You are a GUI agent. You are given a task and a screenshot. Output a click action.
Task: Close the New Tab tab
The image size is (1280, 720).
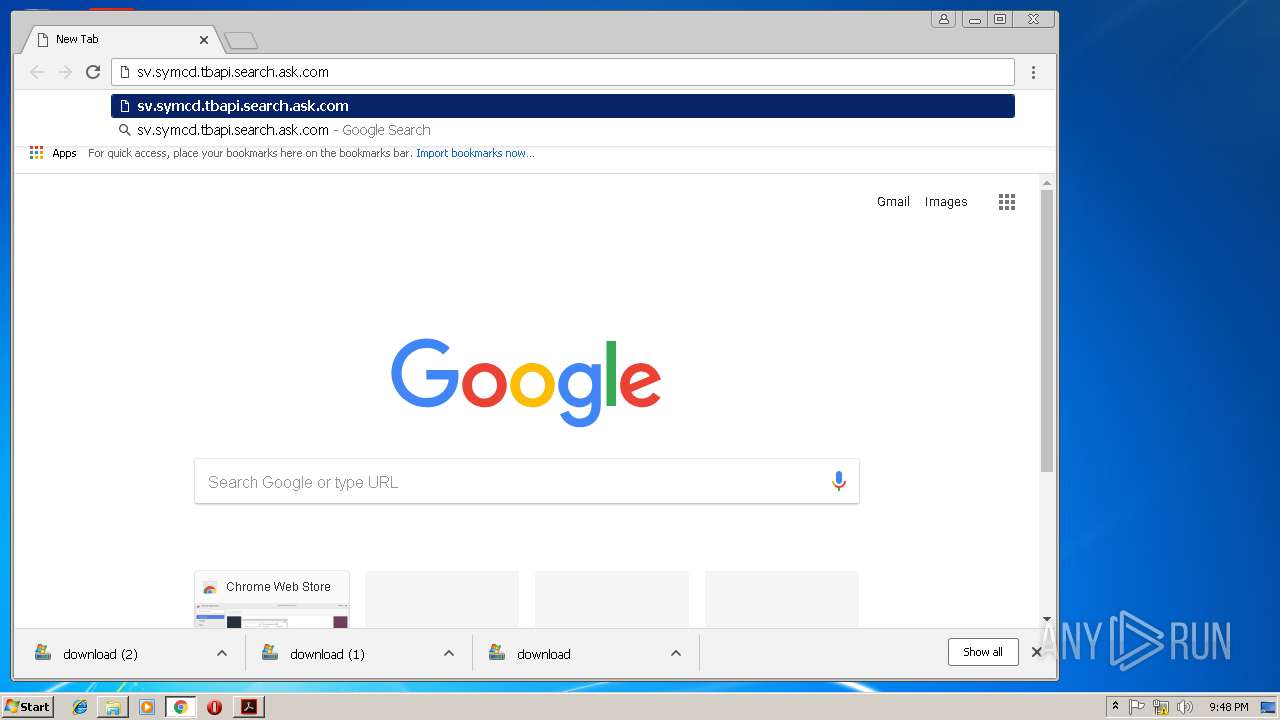(204, 40)
